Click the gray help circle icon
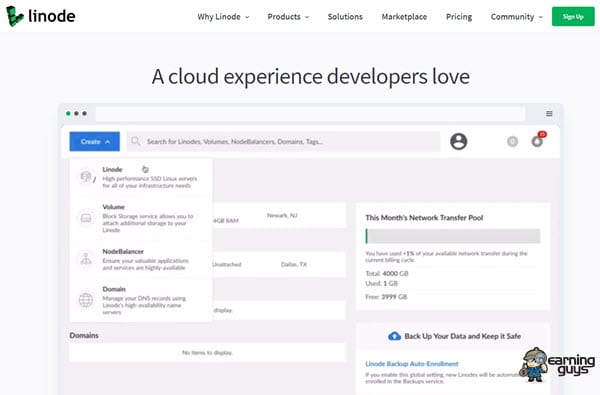This screenshot has height=395, width=600. point(512,142)
